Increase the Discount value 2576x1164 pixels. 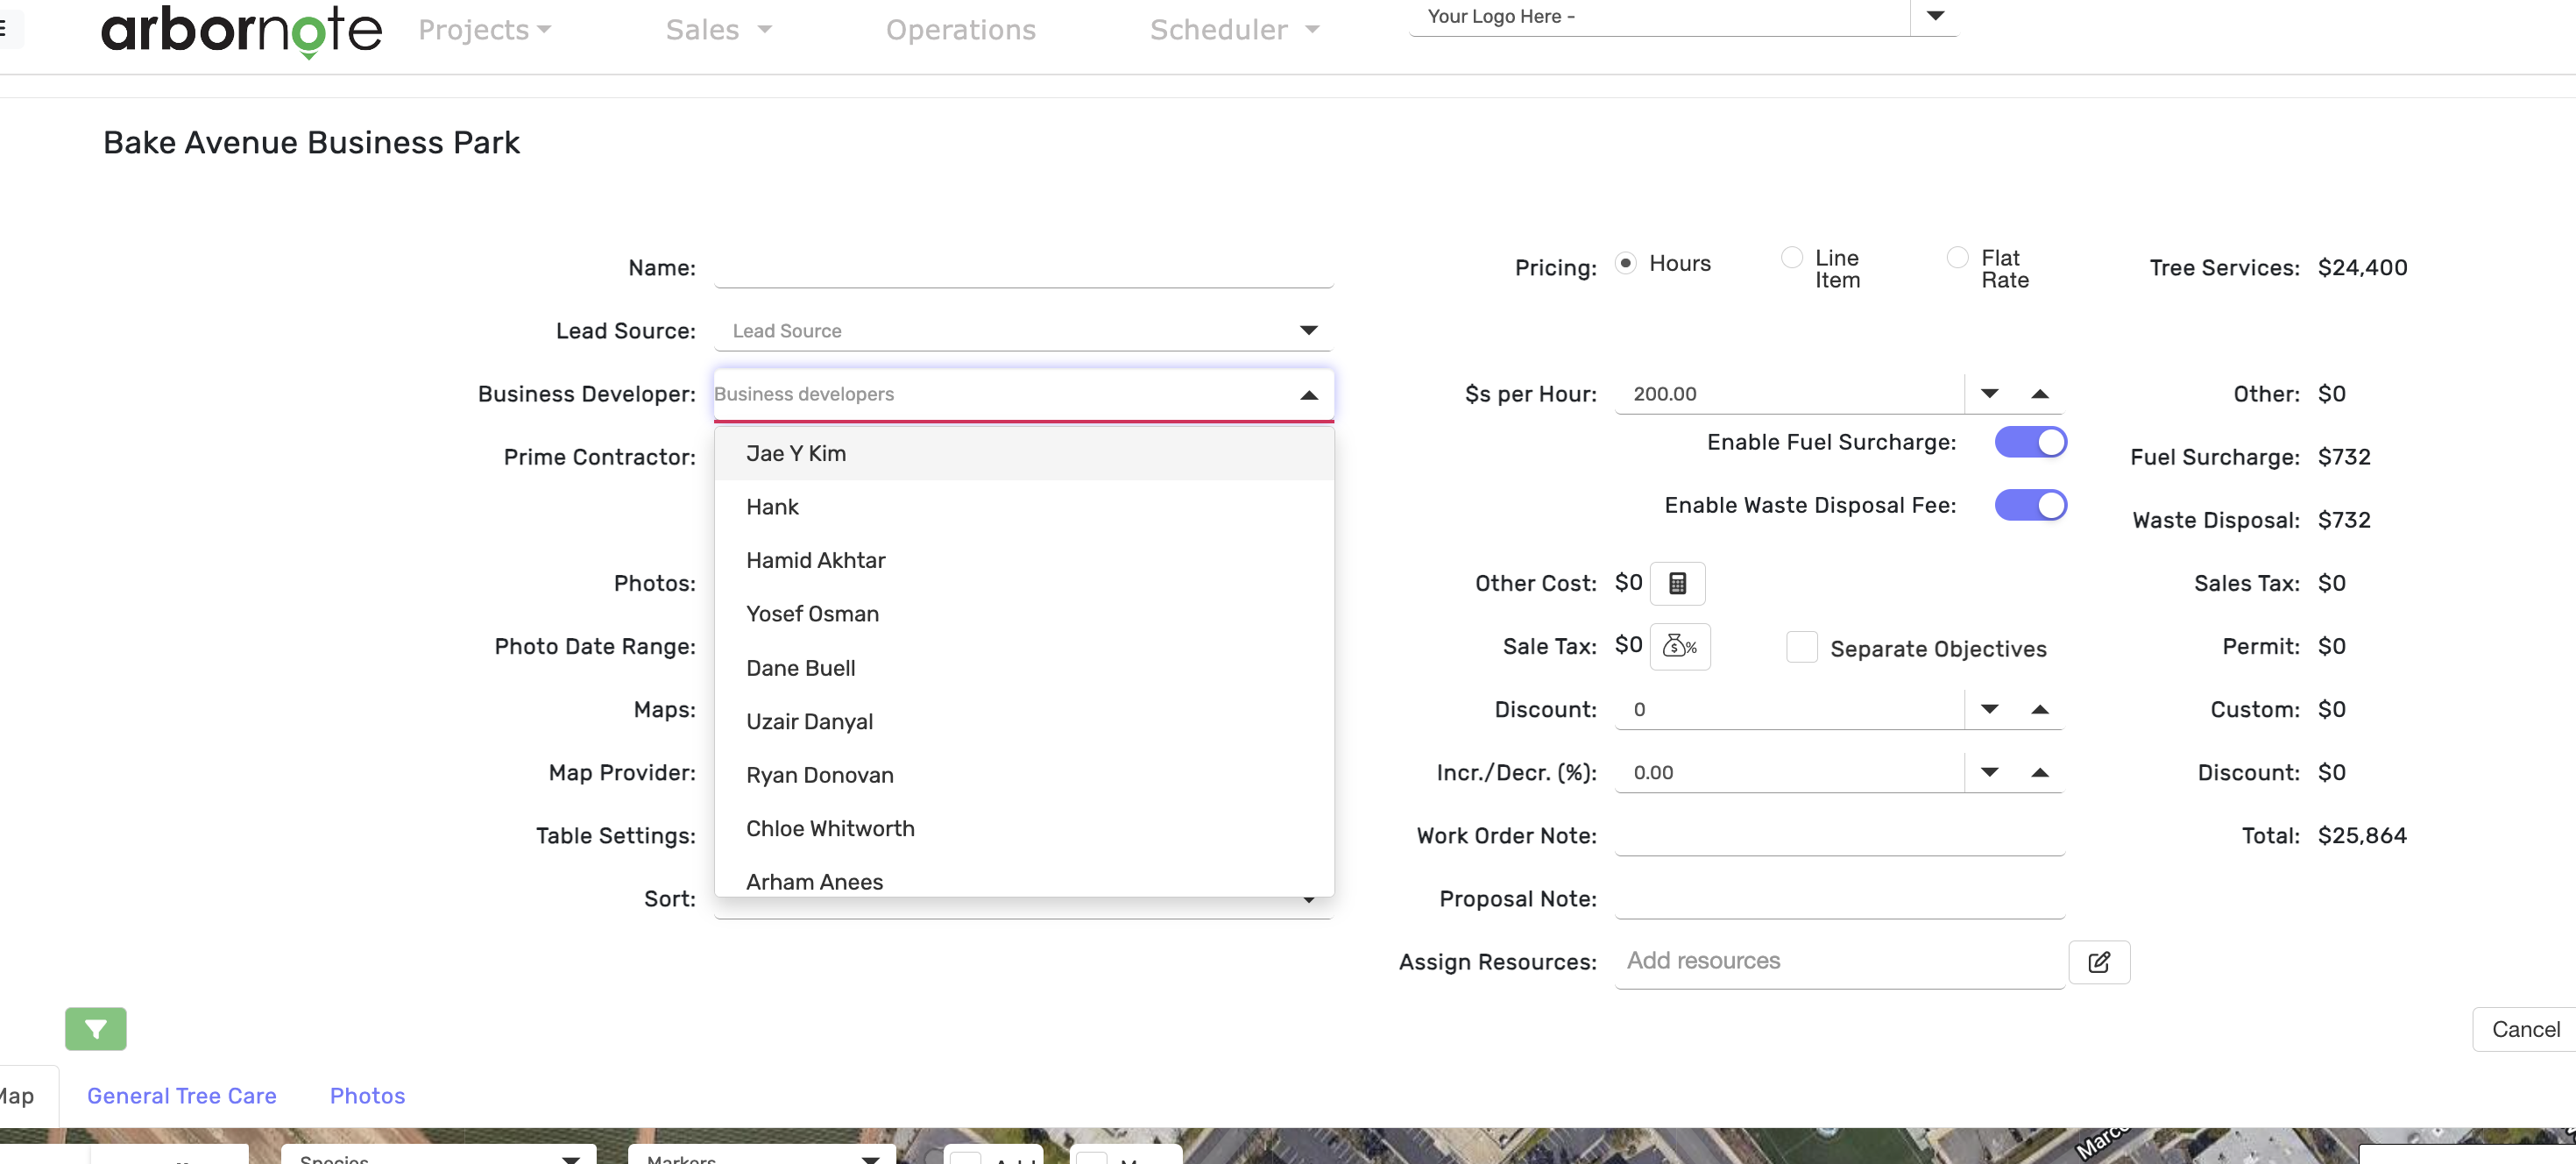click(x=2040, y=709)
